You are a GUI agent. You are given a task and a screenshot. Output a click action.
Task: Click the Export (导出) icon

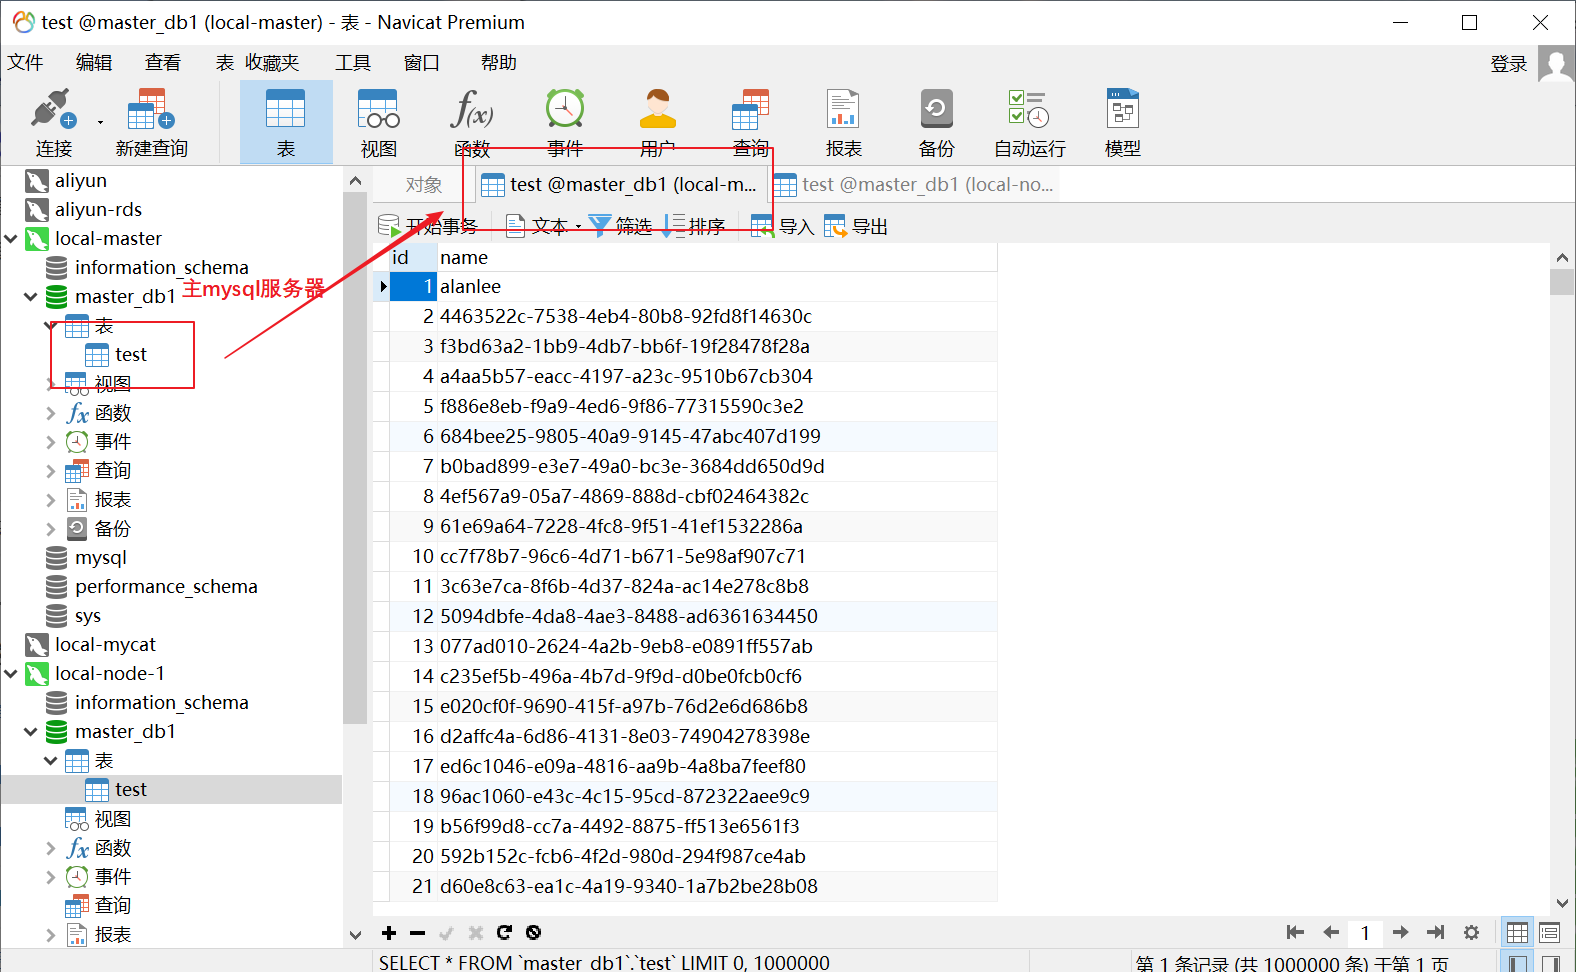coord(856,226)
